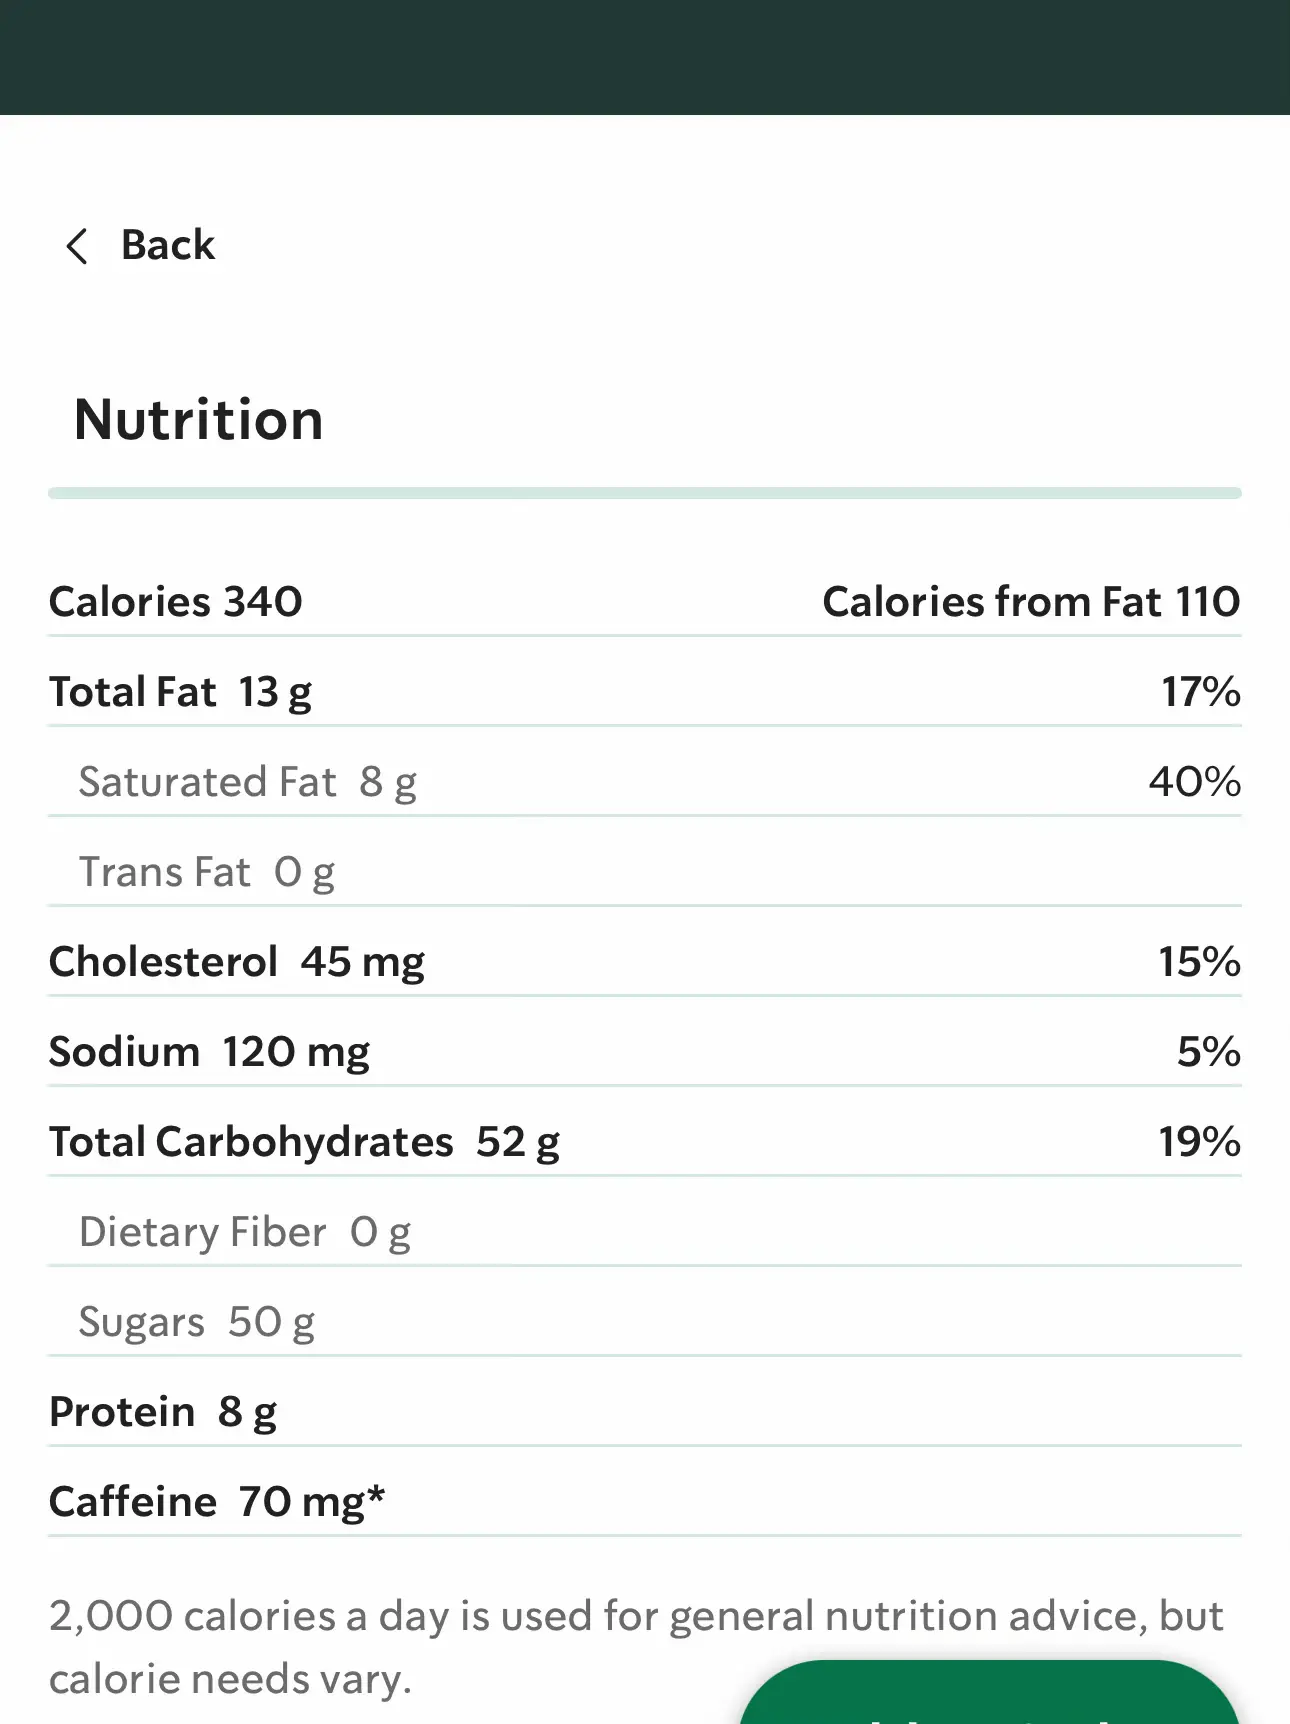Select the Sodium 120 mg row
Screen dimensions: 1290x1724
point(645,1052)
